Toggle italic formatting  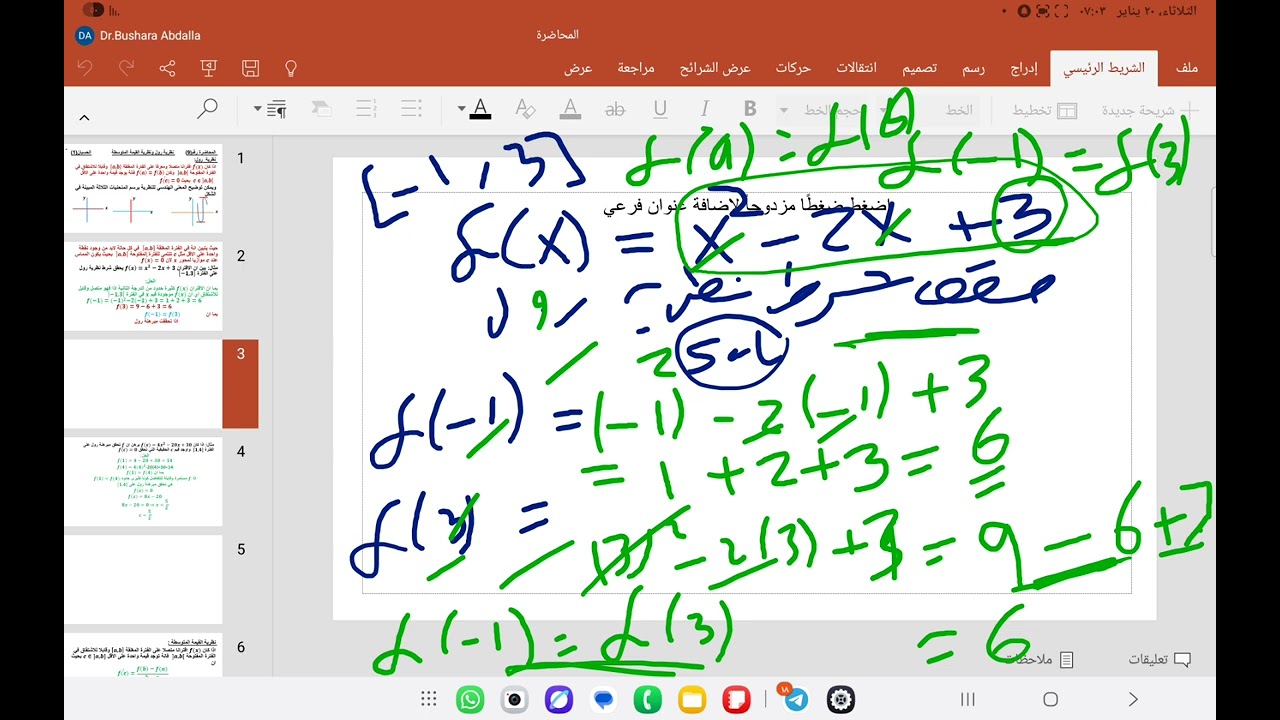(x=705, y=109)
